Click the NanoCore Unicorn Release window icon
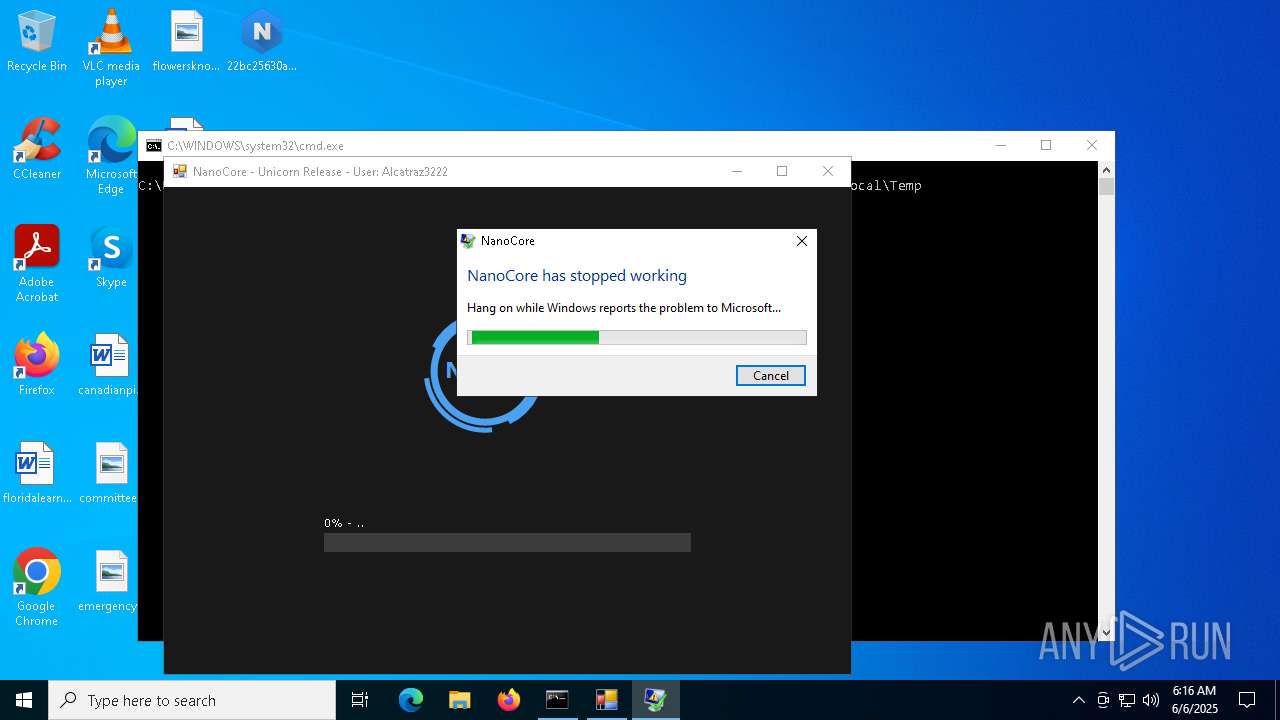This screenshot has width=1280, height=720. click(x=180, y=172)
